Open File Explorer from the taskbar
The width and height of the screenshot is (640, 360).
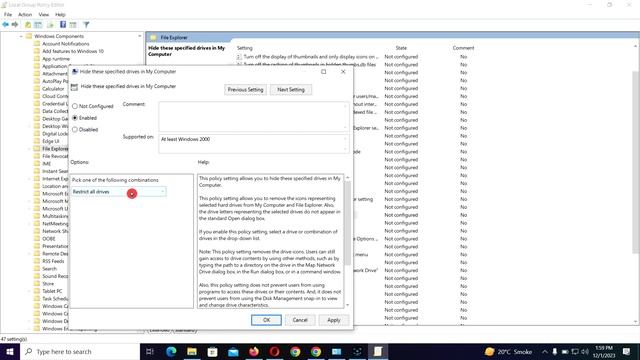tap(192, 351)
